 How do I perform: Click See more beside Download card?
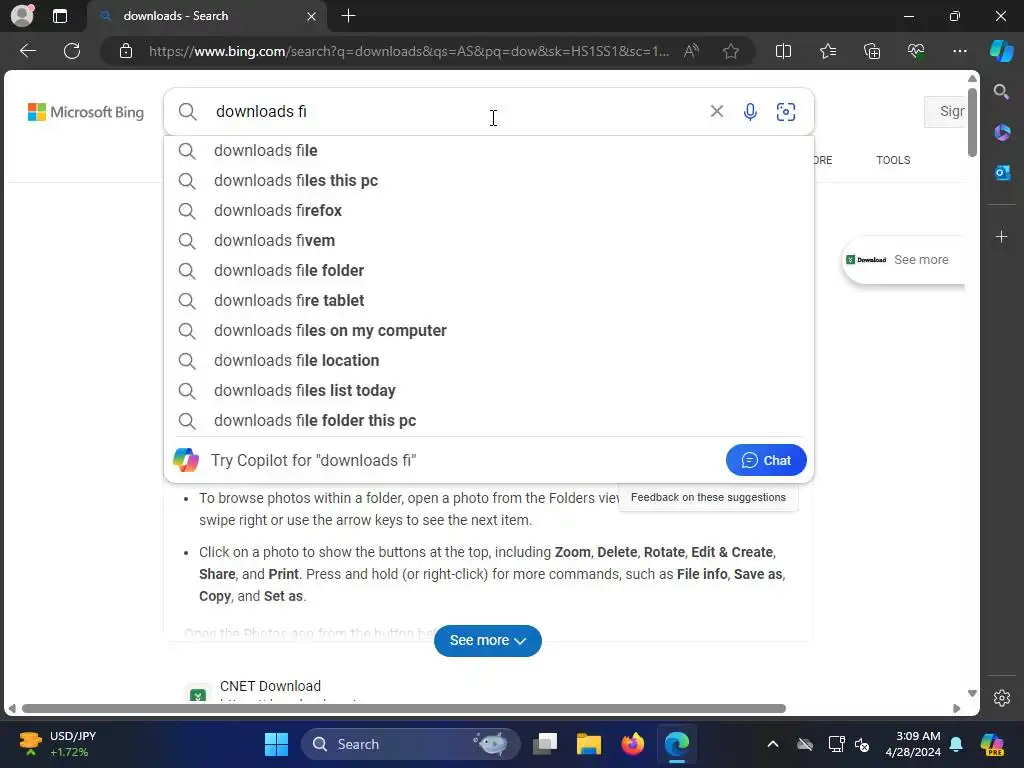921,260
